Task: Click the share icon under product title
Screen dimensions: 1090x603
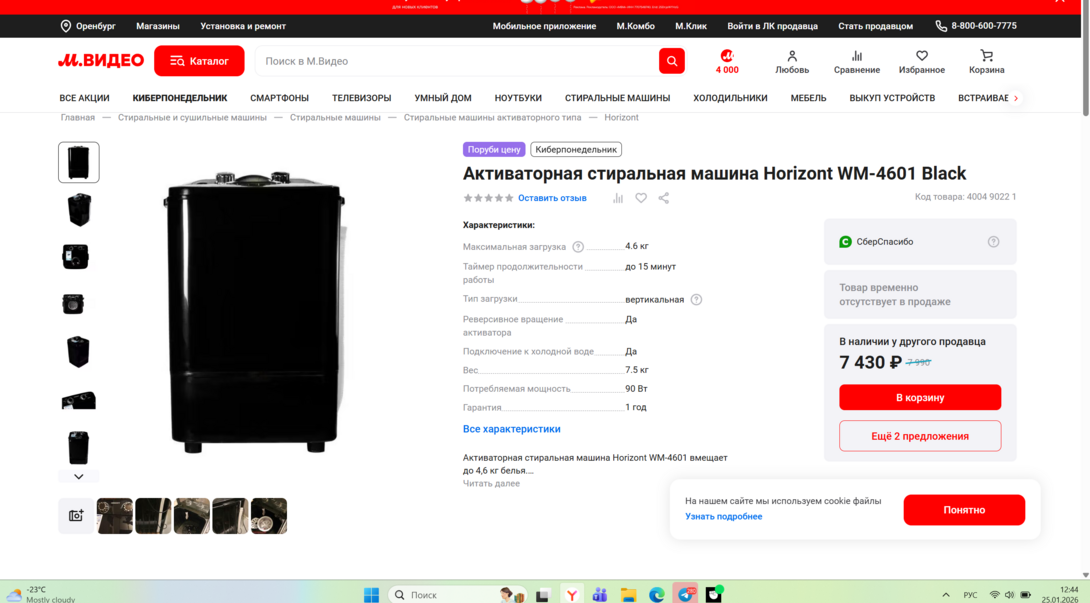Action: [x=664, y=198]
